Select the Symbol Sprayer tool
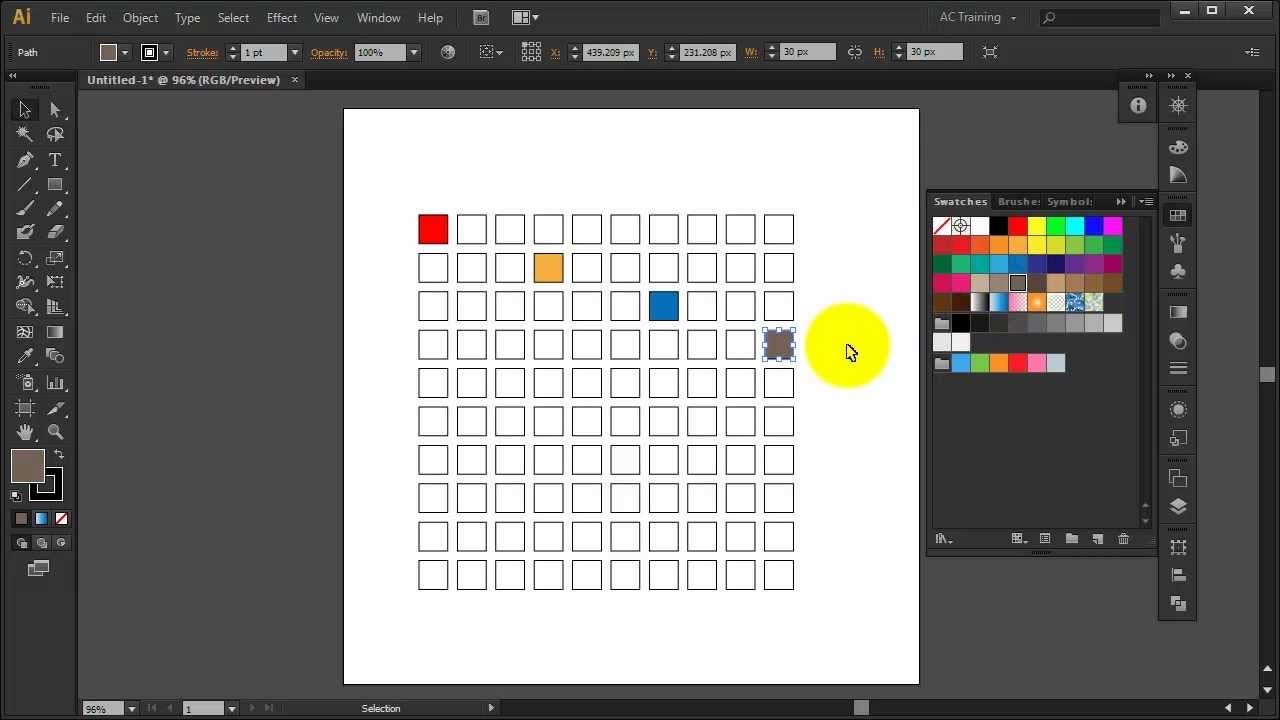 (x=25, y=383)
